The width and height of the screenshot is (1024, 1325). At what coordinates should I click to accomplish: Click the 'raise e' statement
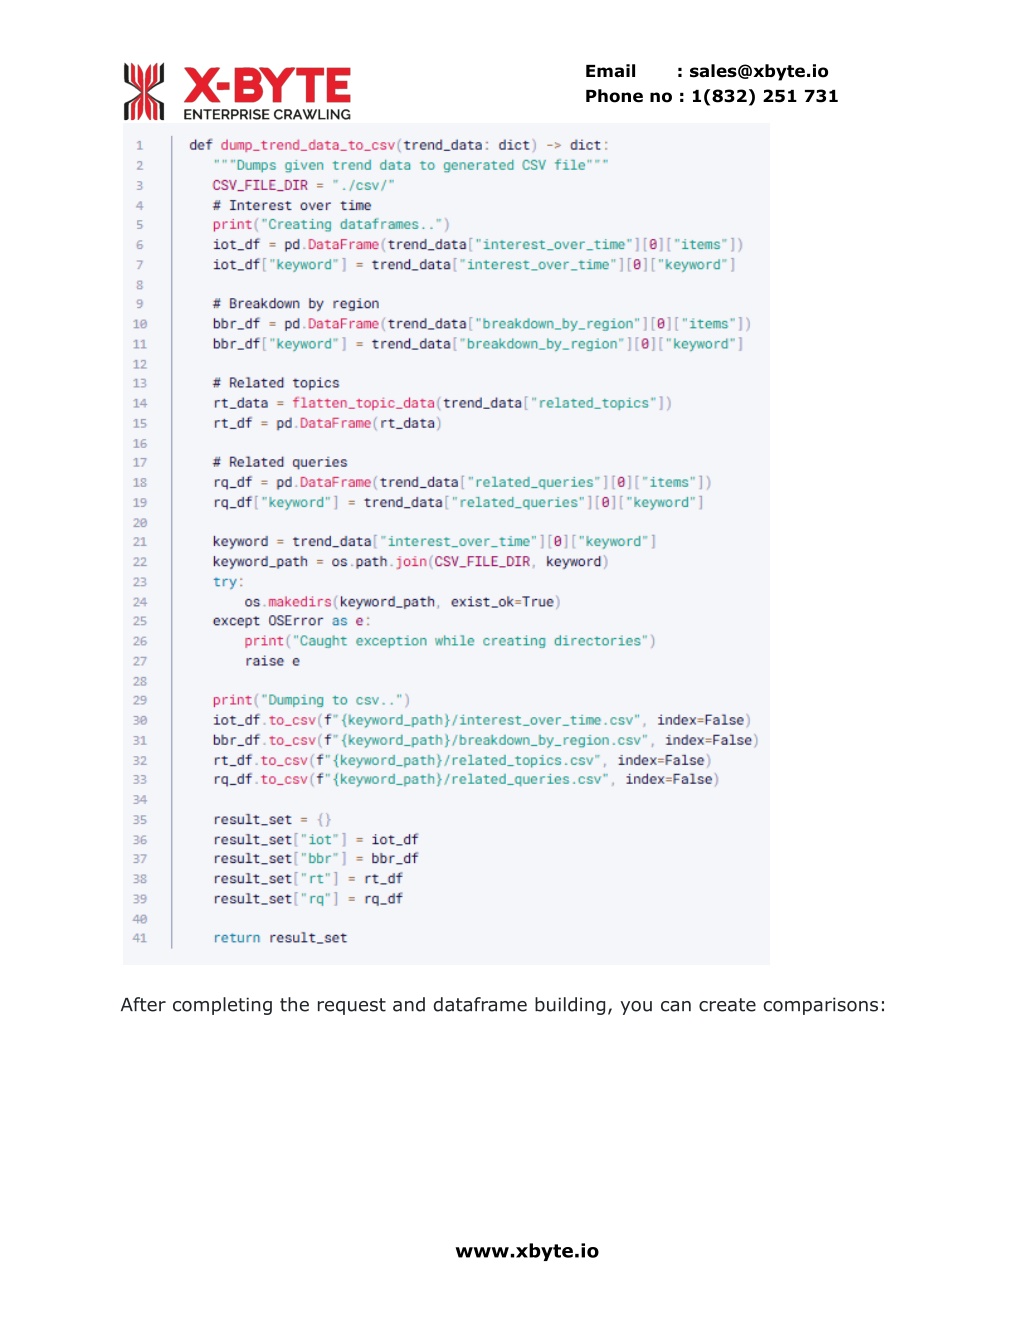pos(272,661)
